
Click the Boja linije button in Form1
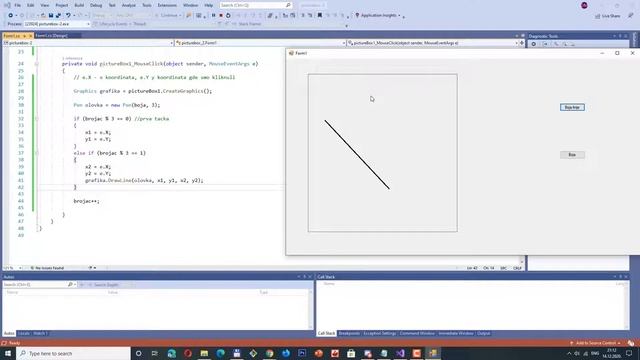coord(572,107)
